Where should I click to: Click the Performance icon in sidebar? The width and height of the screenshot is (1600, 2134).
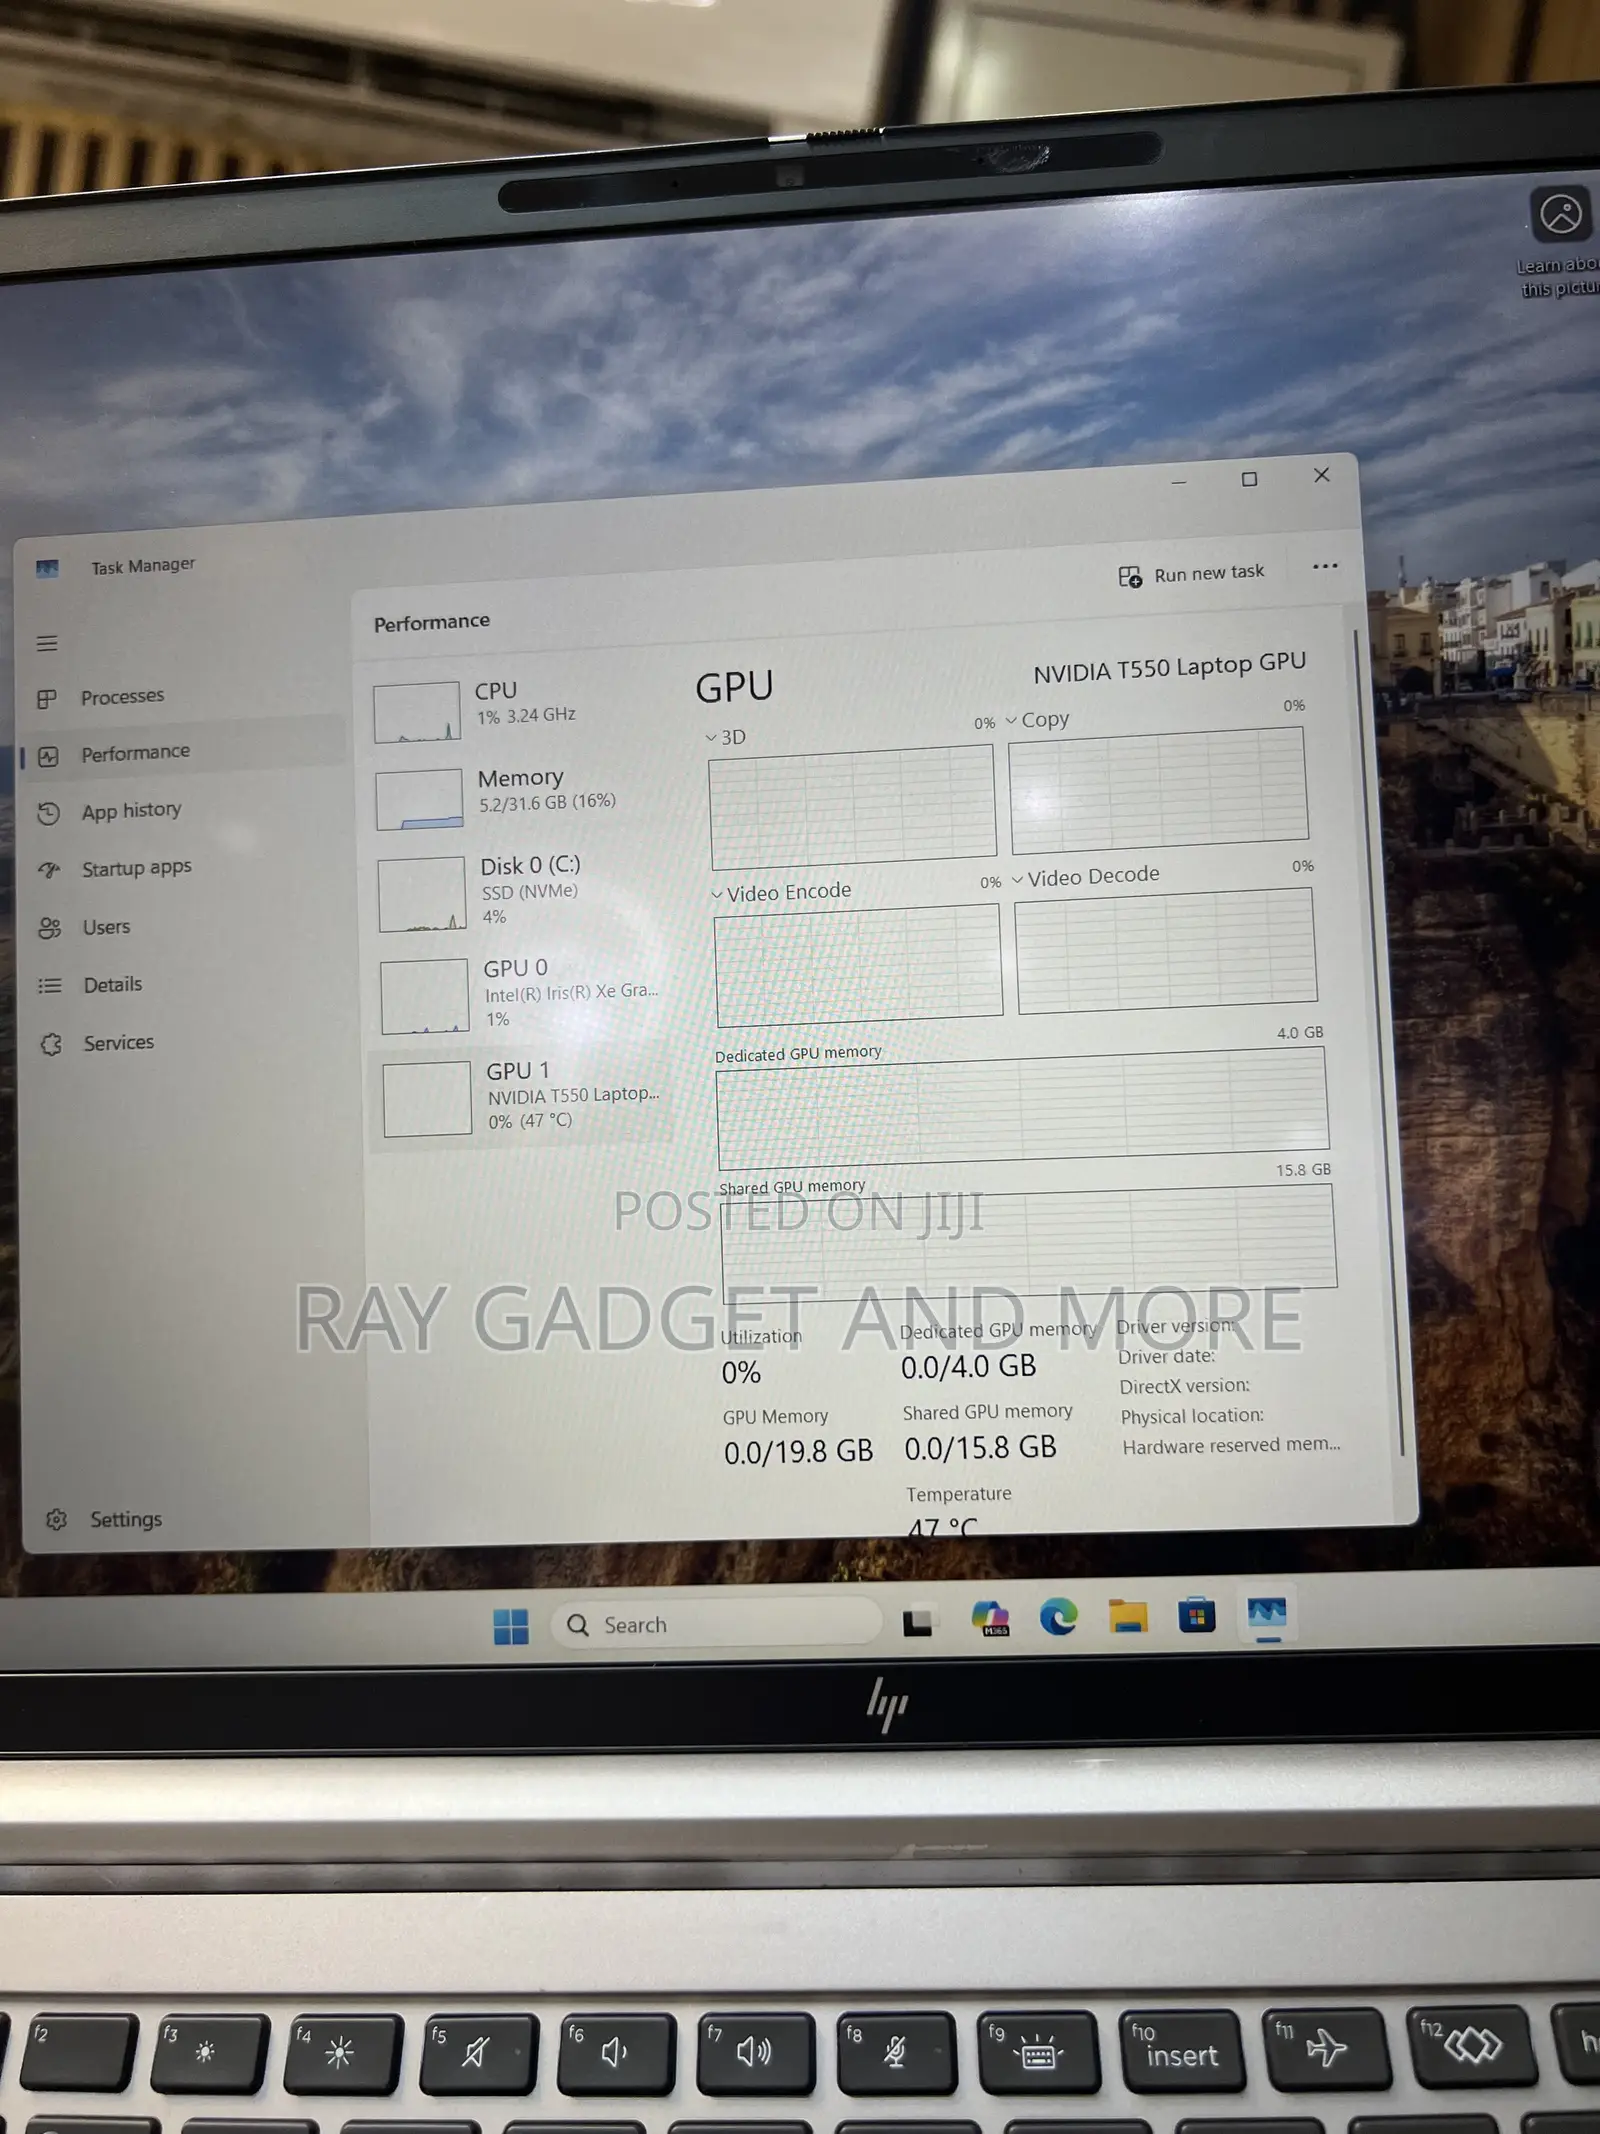pyautogui.click(x=48, y=756)
